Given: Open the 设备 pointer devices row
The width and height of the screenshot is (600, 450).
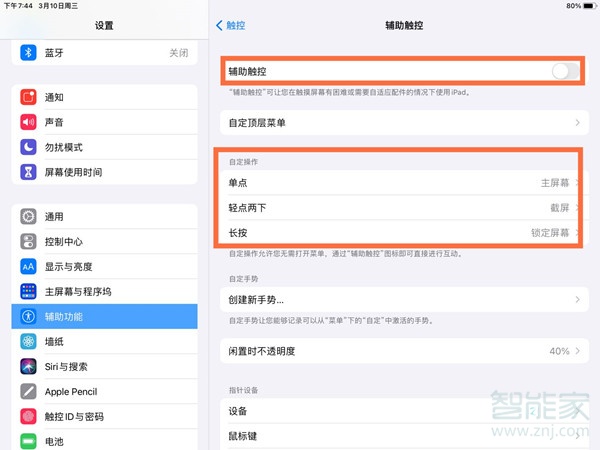Looking at the screenshot, I should click(x=400, y=411).
